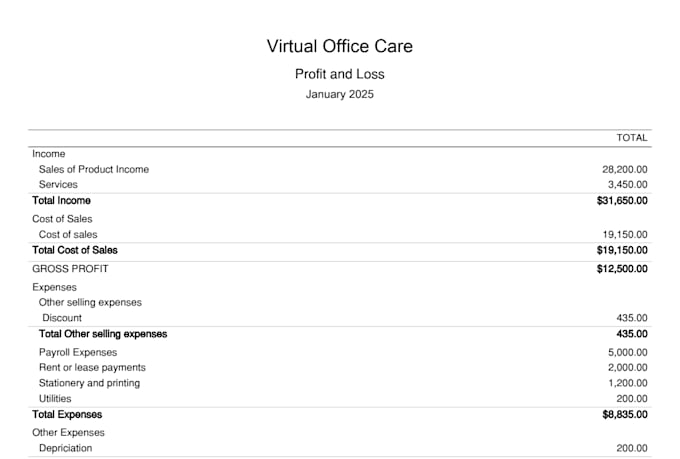The width and height of the screenshot is (680, 459).
Task: Open the 19,150.00 cost of sales amount
Action: 625,235
